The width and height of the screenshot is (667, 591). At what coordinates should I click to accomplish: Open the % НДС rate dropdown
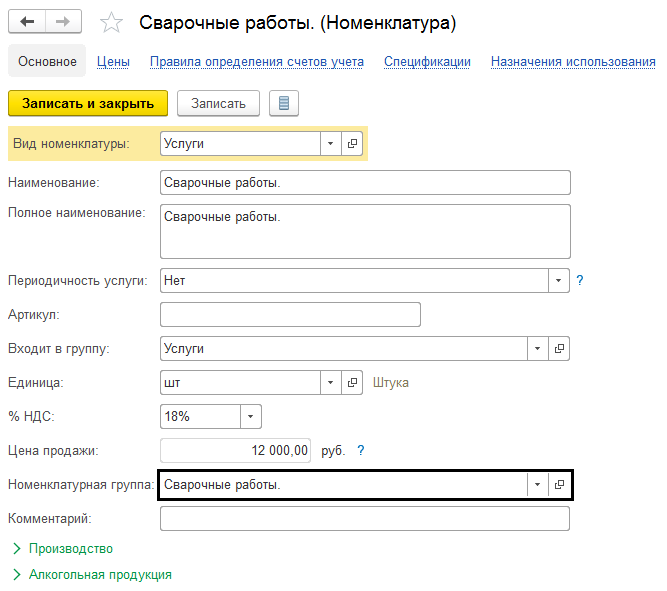(250, 416)
